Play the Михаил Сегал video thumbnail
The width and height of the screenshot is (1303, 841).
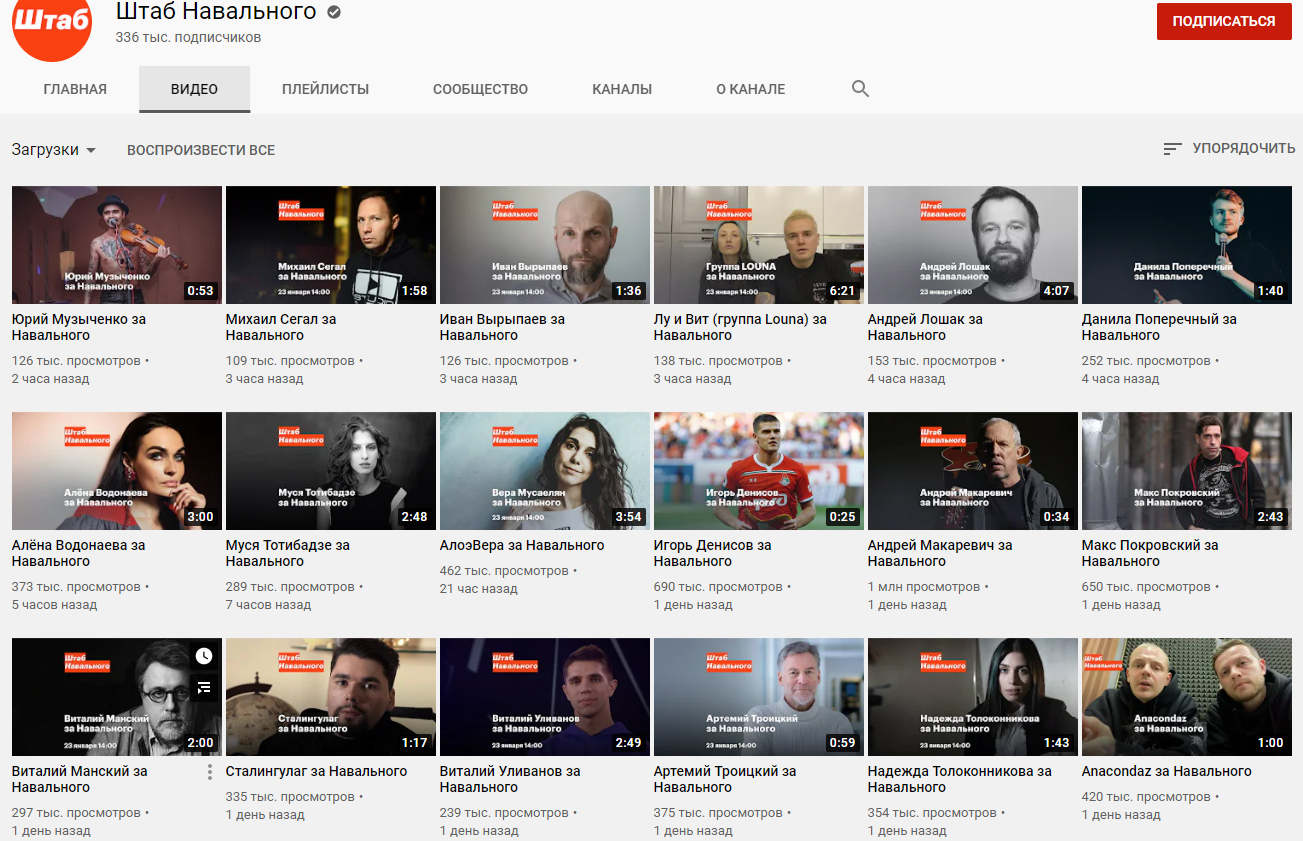pyautogui.click(x=331, y=245)
